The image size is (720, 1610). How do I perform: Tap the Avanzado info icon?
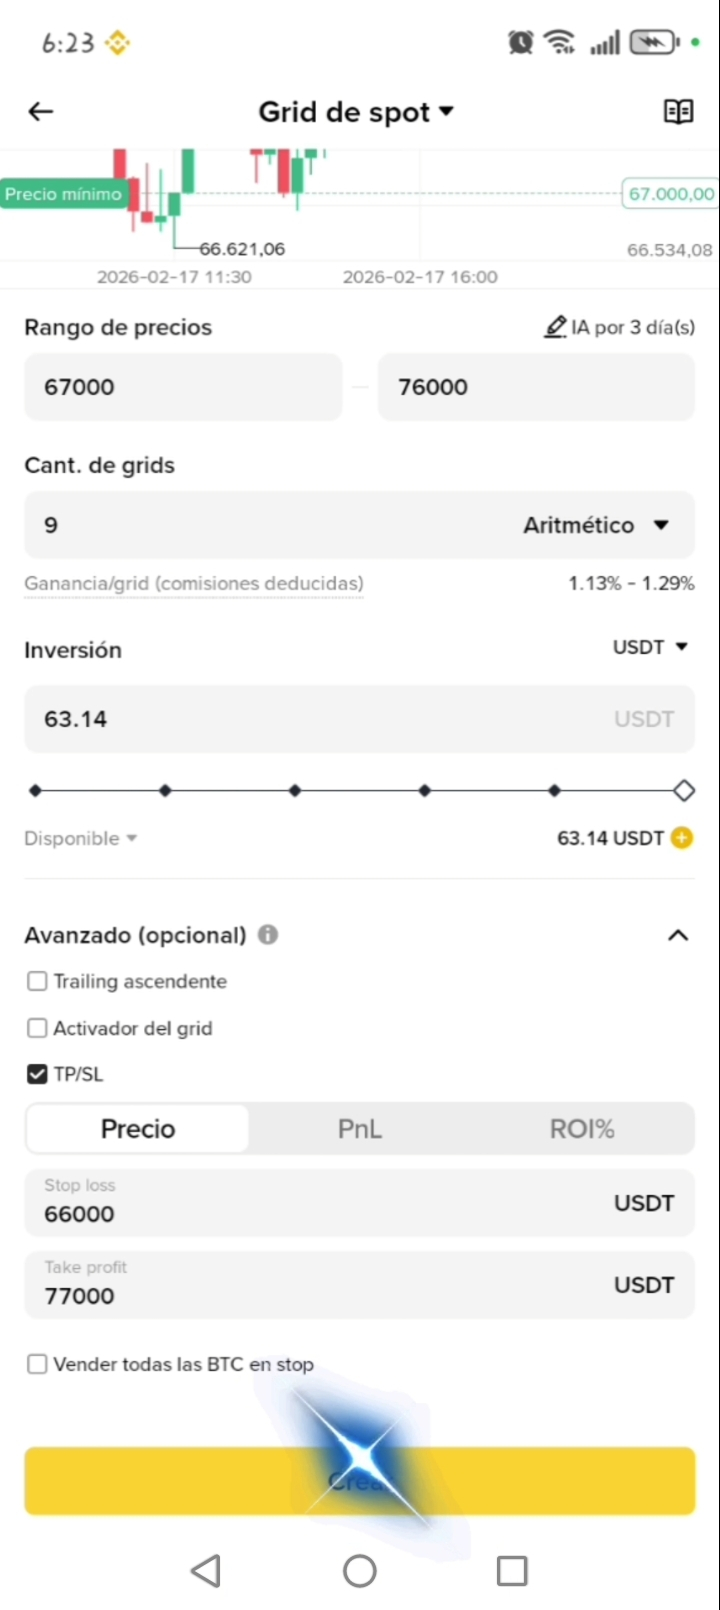[x=268, y=935]
